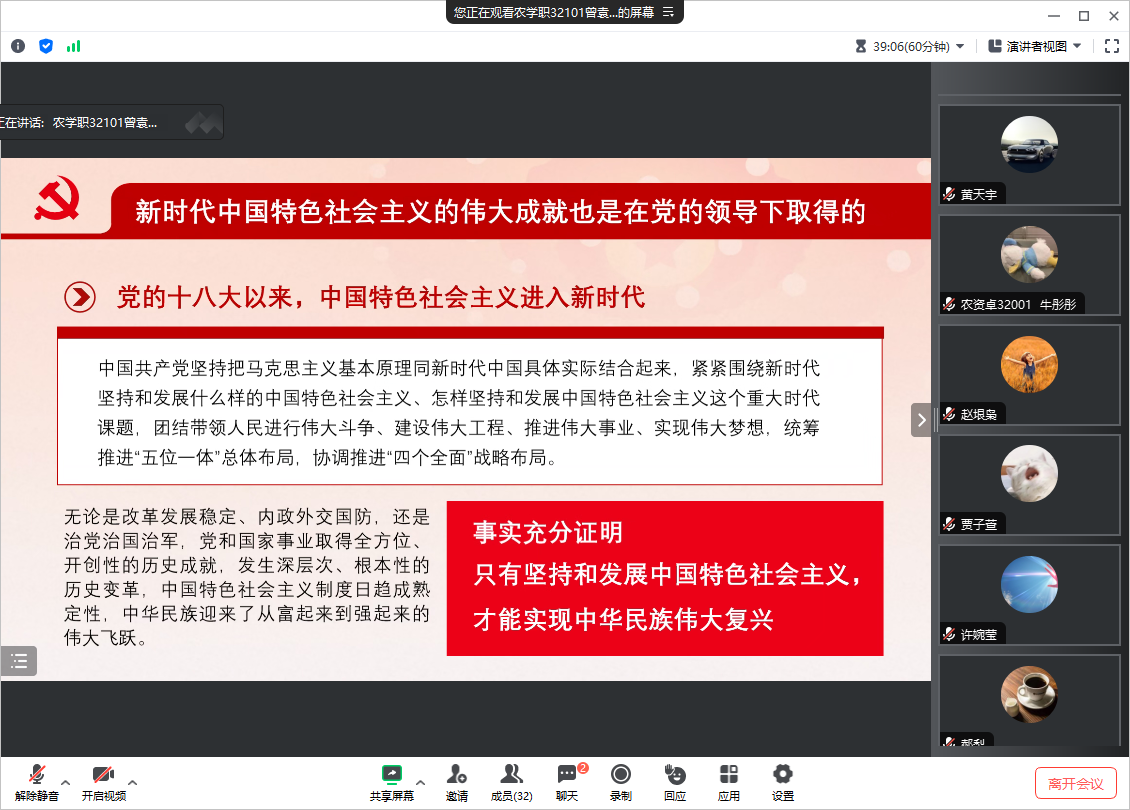Open the Chat (聊天) panel

coord(567,782)
